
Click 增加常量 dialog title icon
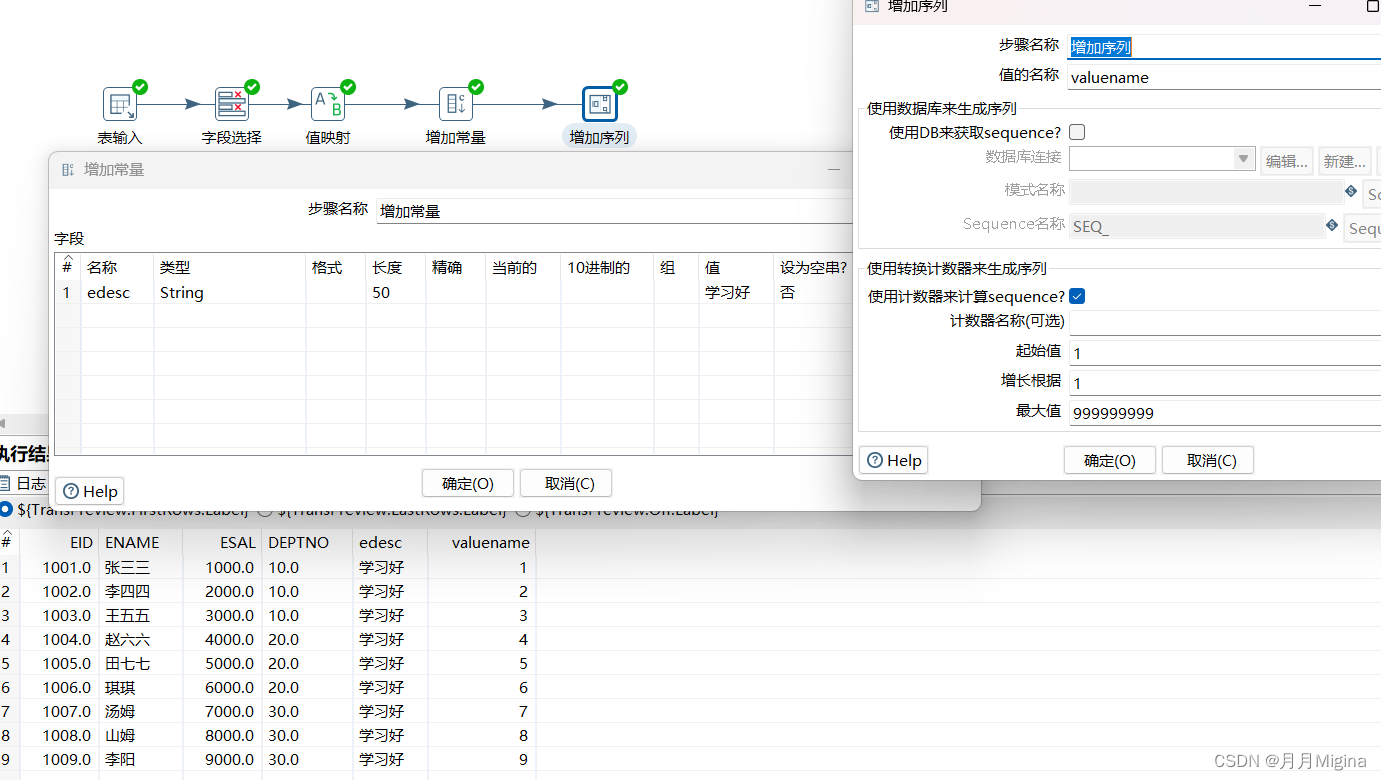point(68,170)
